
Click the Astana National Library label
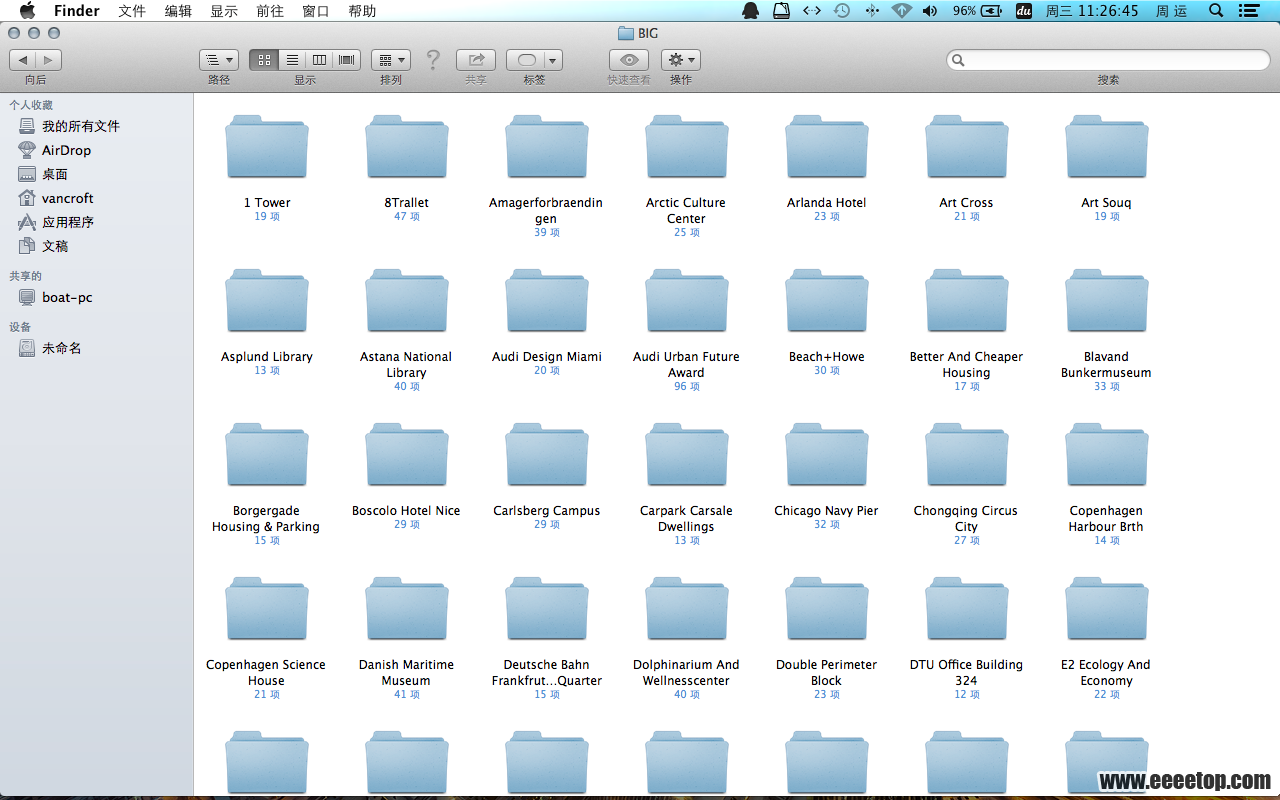pos(406,364)
